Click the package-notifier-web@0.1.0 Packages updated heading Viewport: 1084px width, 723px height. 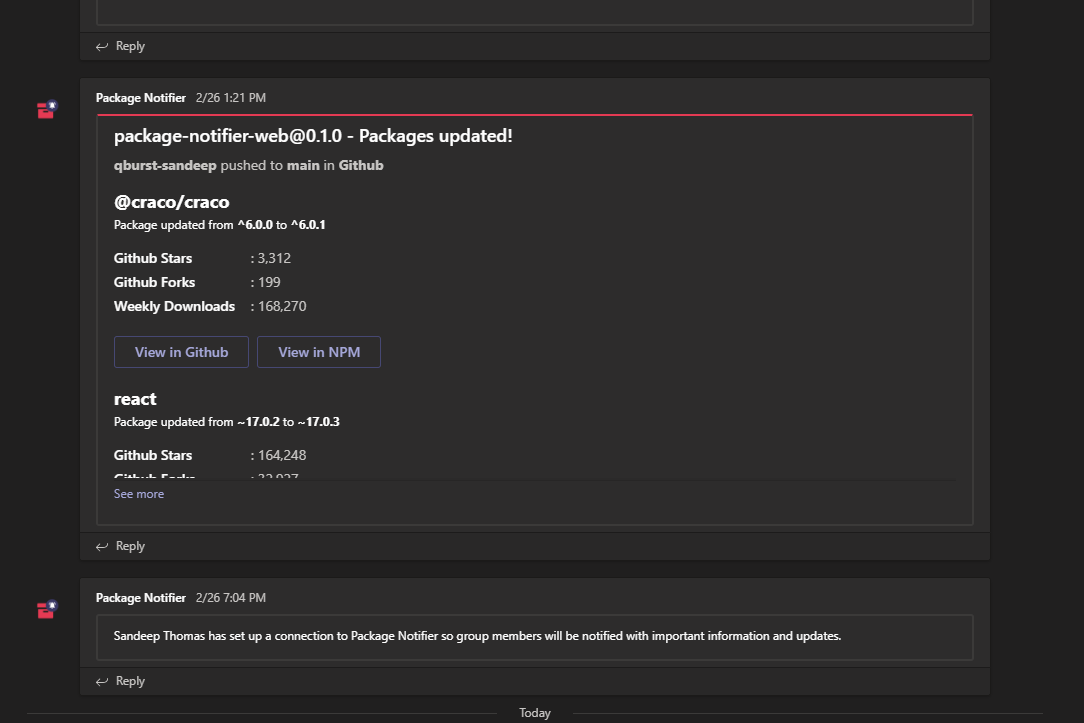point(313,135)
